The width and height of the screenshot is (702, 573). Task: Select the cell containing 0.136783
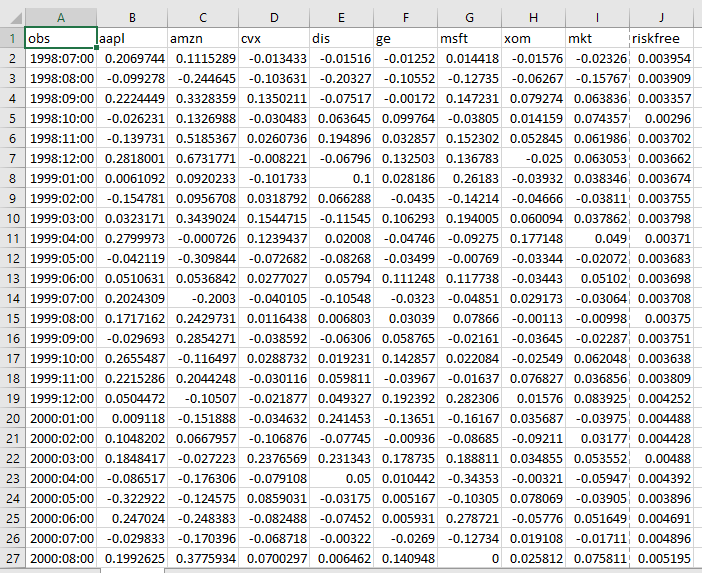pyautogui.click(x=469, y=158)
